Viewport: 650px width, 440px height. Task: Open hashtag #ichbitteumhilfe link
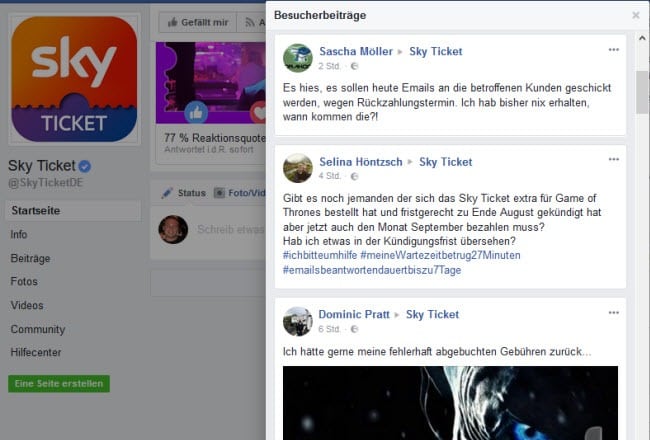pyautogui.click(x=320, y=255)
